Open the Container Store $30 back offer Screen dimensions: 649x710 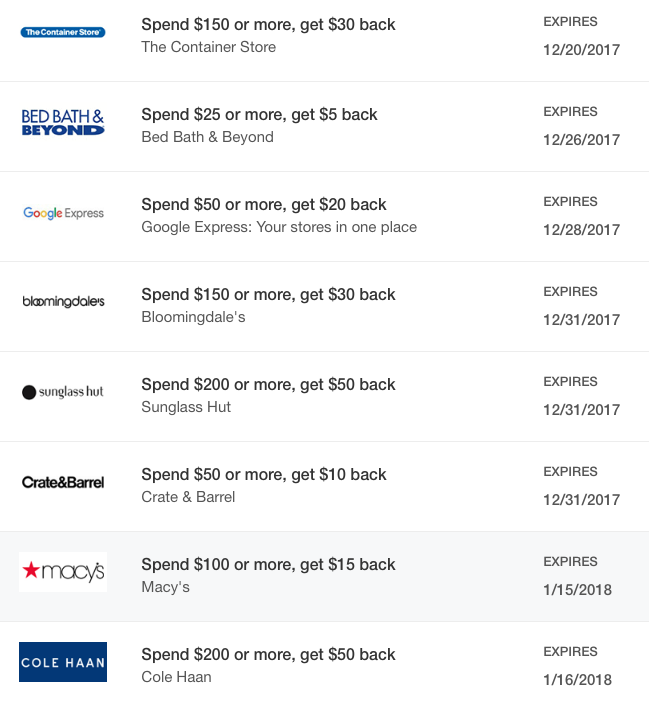[268, 24]
